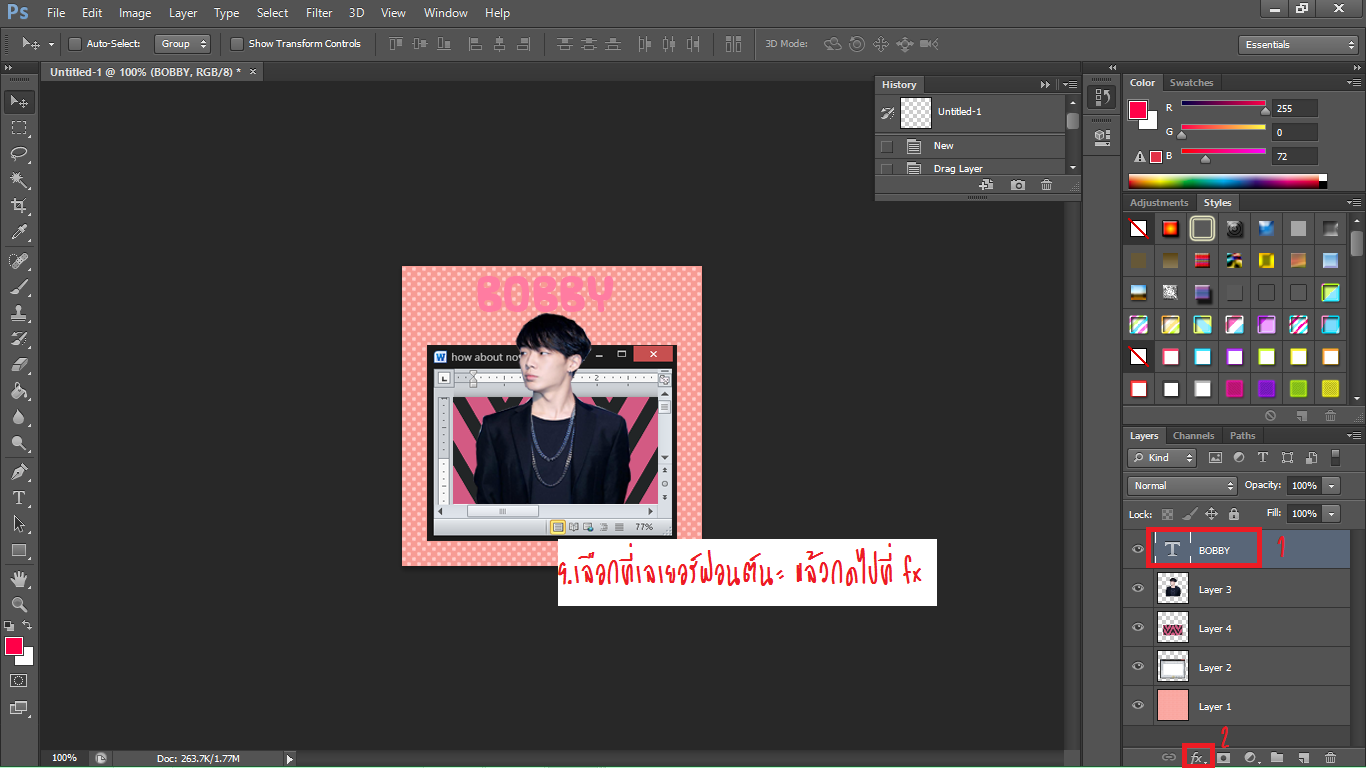Select the Crop tool
The image size is (1366, 768).
coord(19,206)
